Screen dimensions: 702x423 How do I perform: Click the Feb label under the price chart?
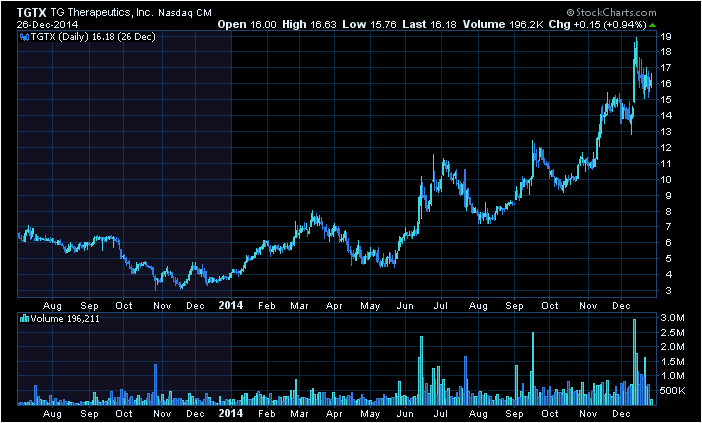coord(267,306)
